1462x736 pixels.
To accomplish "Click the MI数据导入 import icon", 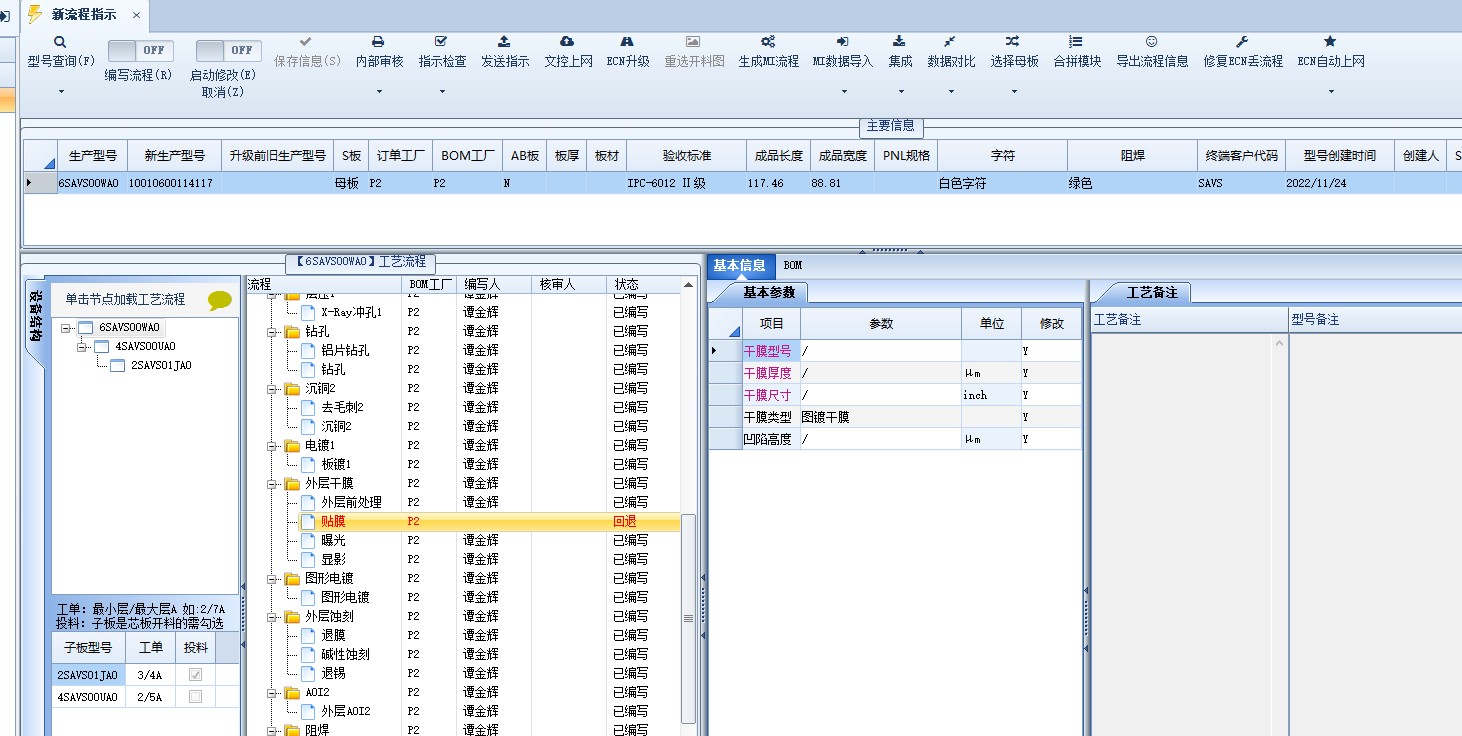I will pyautogui.click(x=843, y=42).
